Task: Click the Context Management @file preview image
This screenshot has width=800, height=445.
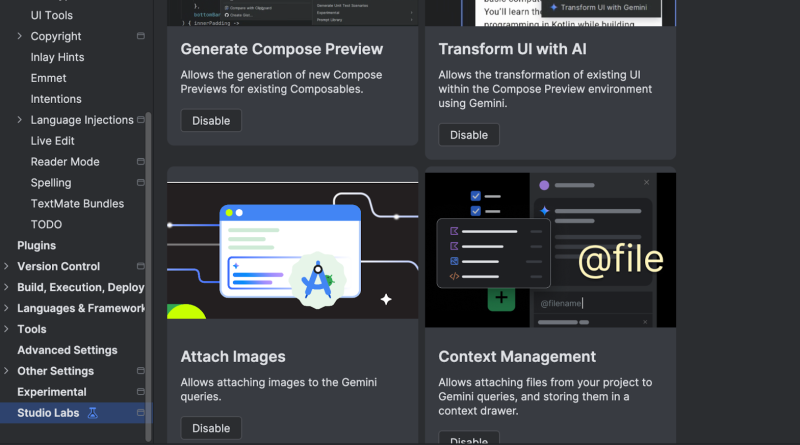Action: pyautogui.click(x=550, y=250)
